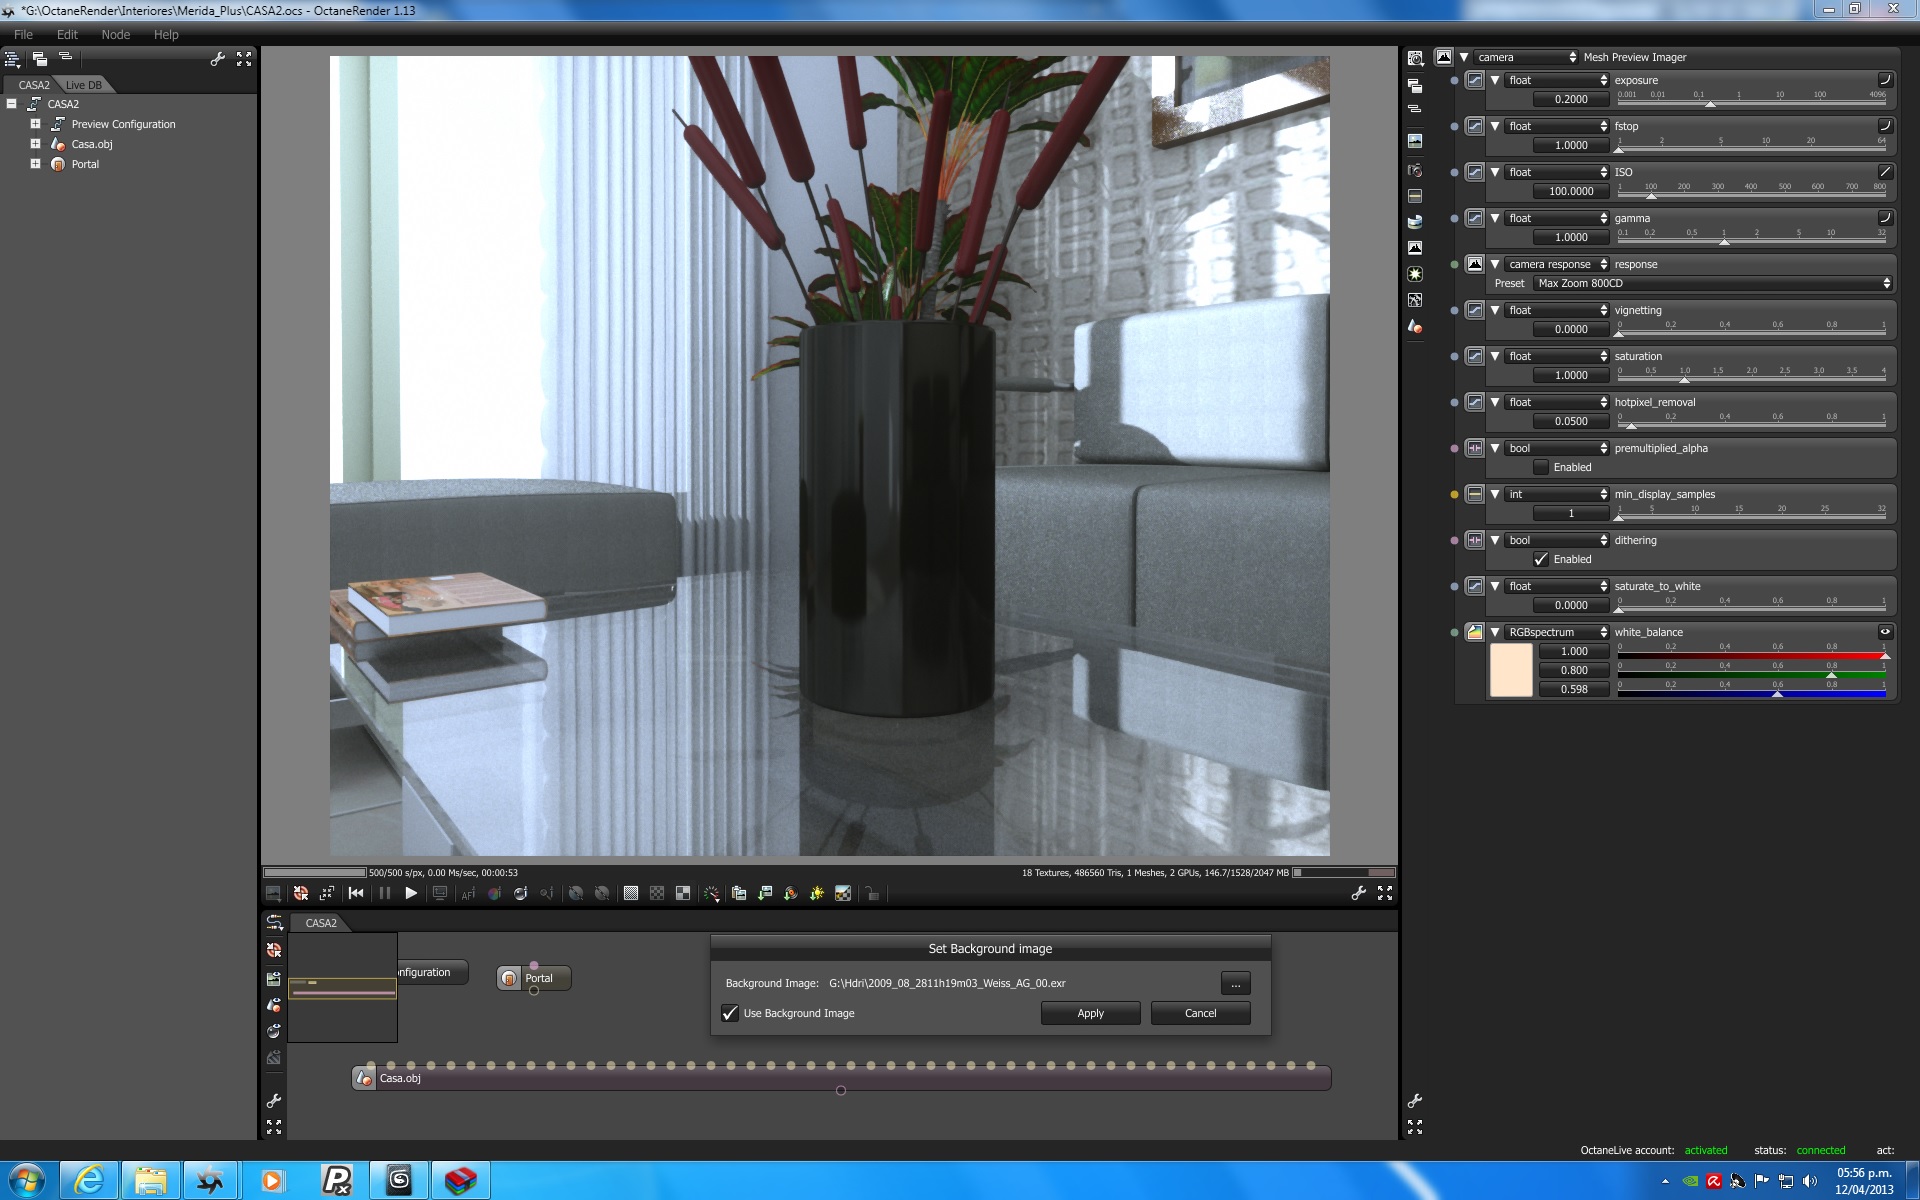Click the play render button
1920x1200 pixels.
[x=411, y=893]
